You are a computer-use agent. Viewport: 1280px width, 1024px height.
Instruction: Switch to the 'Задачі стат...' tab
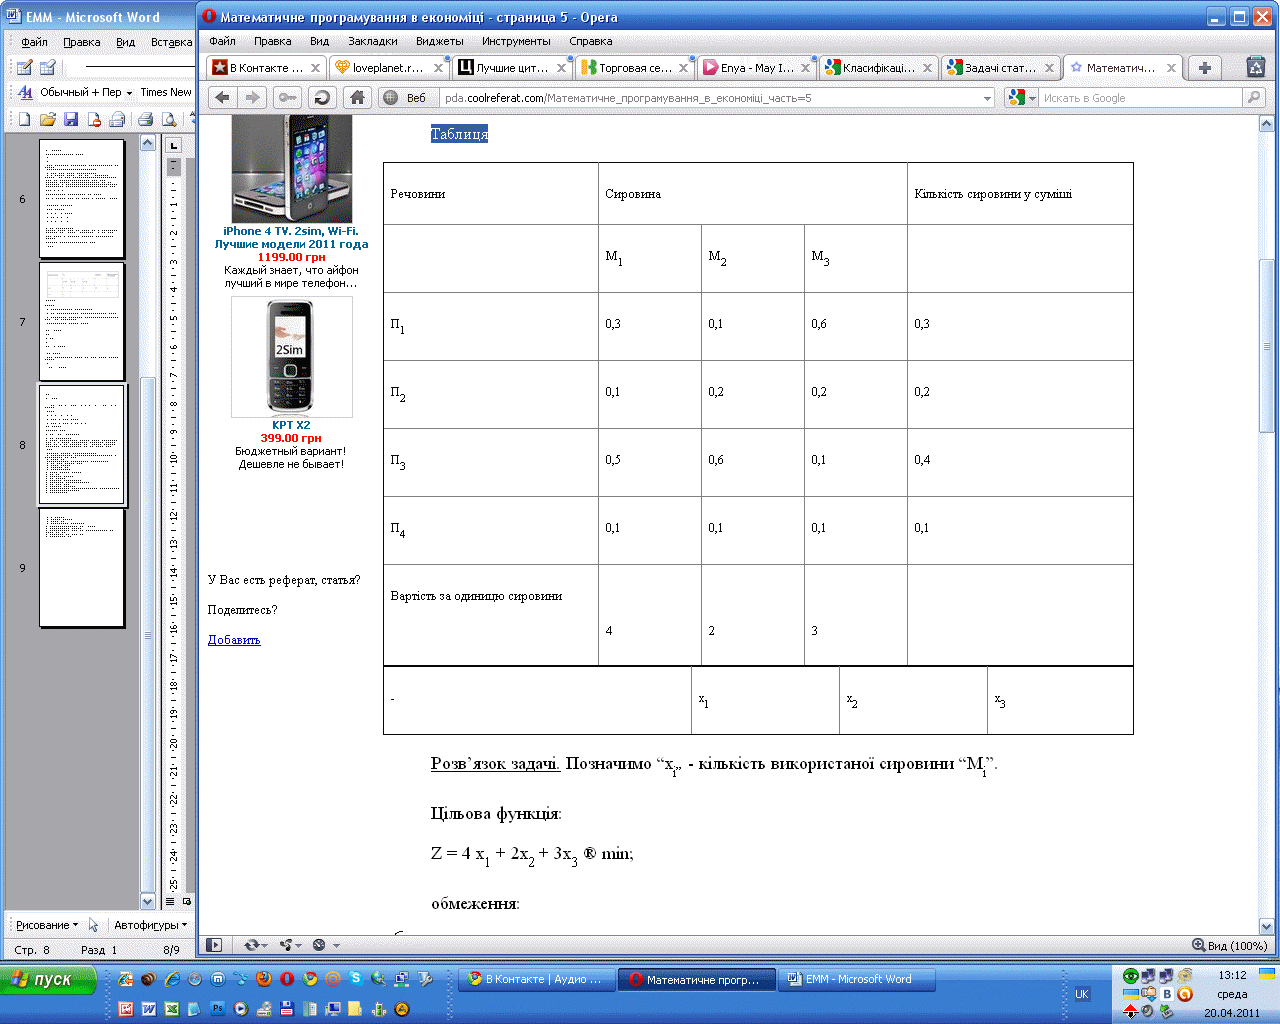[x=999, y=68]
